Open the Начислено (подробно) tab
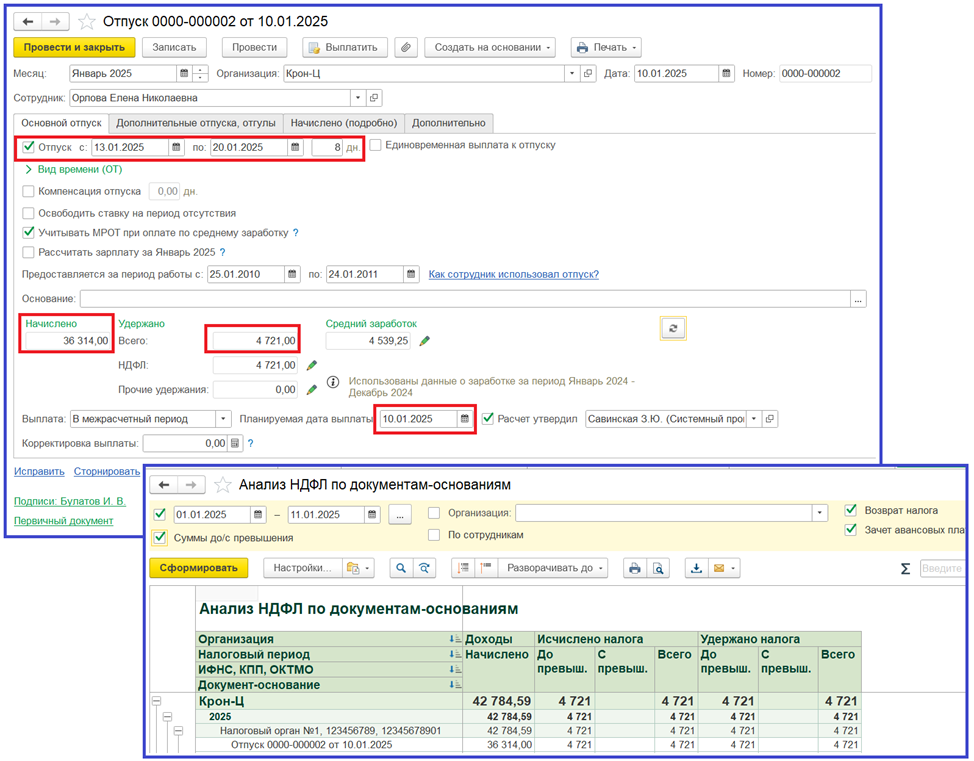Viewport: 974px width, 761px height. 344,123
